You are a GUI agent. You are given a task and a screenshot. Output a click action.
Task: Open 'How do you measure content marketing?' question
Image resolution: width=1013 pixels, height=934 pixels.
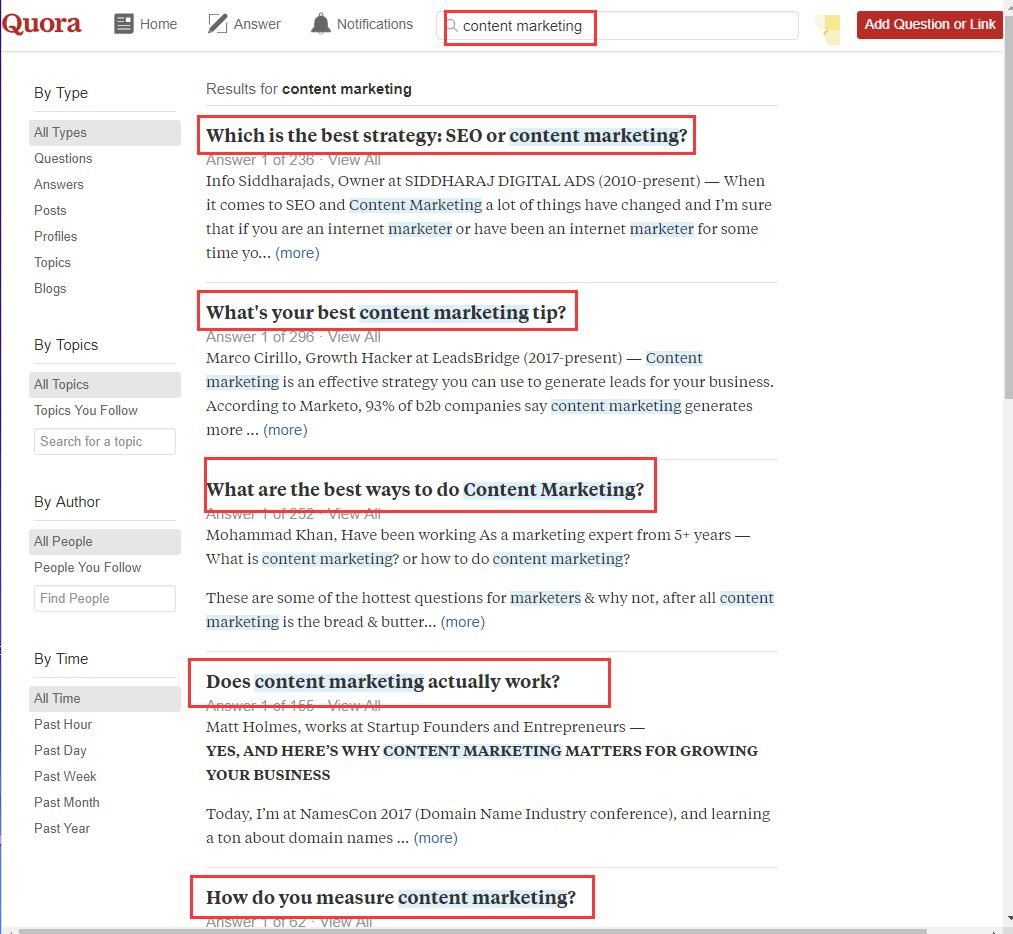[391, 897]
